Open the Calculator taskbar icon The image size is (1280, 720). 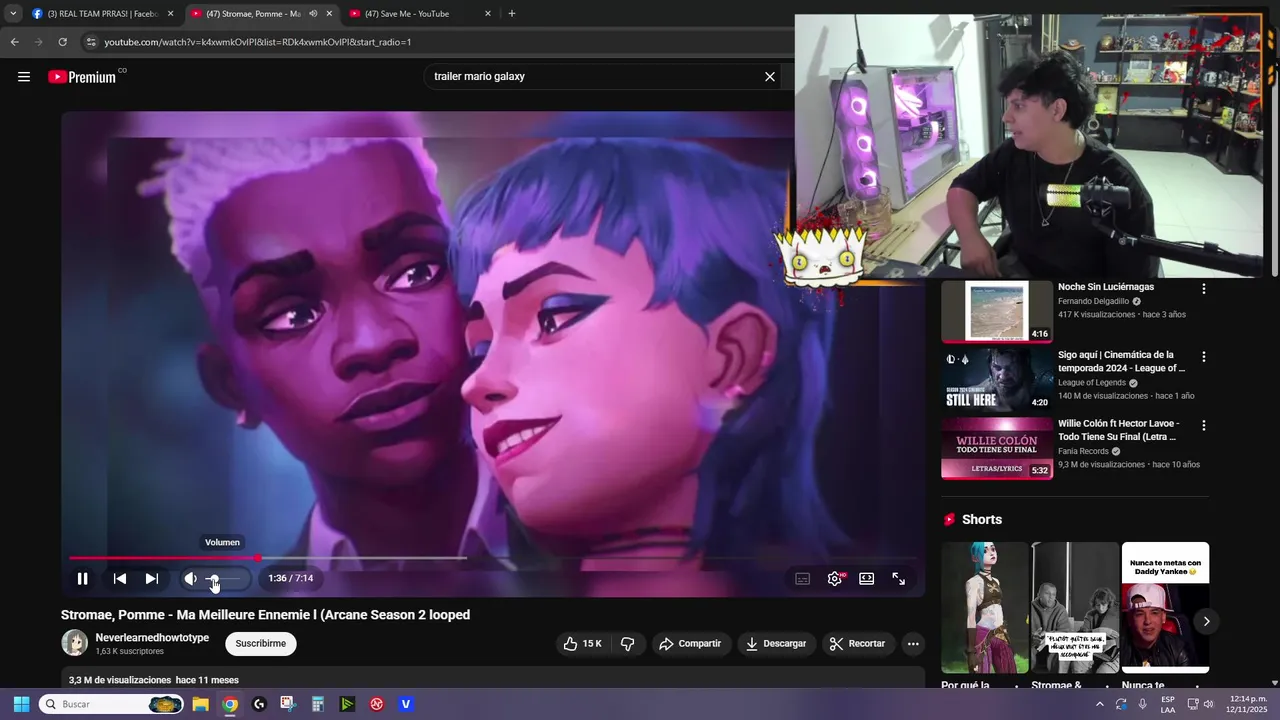point(318,704)
